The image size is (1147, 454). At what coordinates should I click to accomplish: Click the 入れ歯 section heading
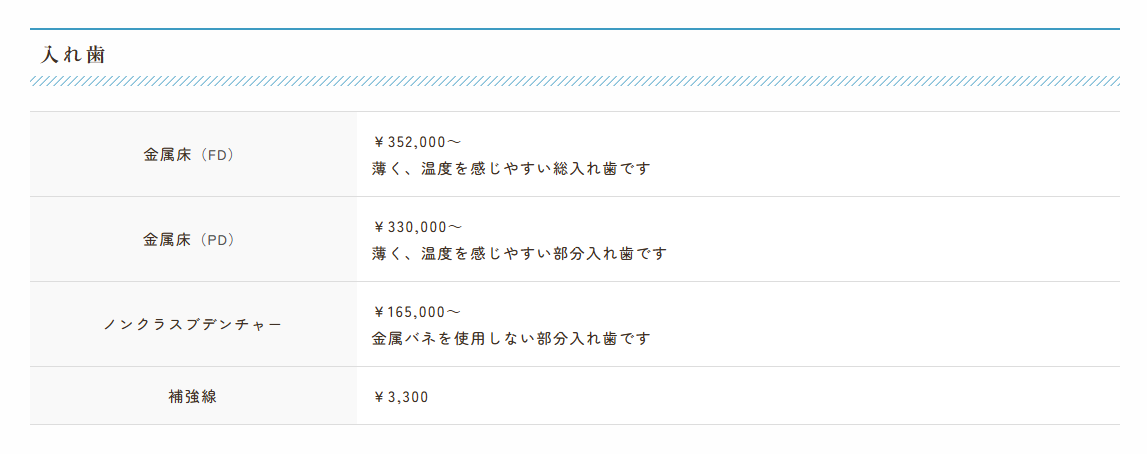click(73, 55)
